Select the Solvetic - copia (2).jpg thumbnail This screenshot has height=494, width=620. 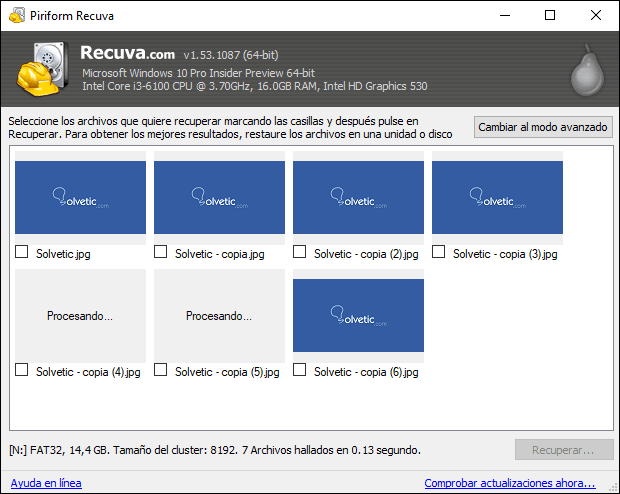pos(358,197)
